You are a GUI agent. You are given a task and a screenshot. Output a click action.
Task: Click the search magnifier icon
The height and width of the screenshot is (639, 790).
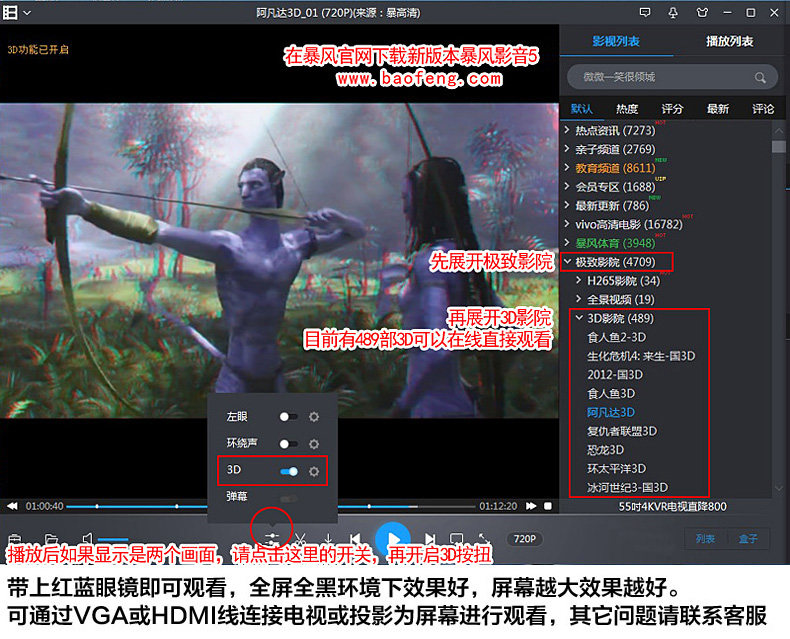coord(760,78)
